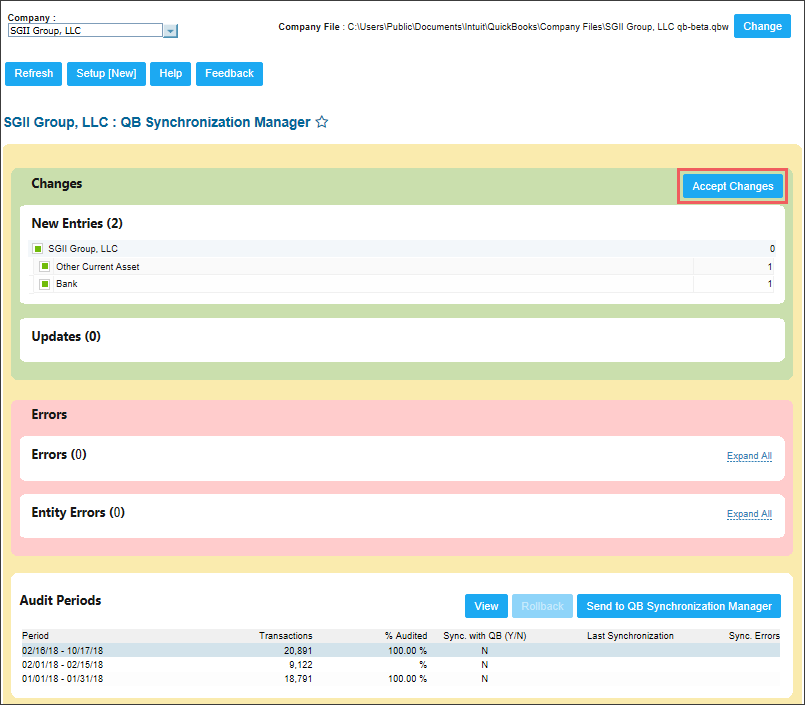Click the favorite star icon next to title
The height and width of the screenshot is (705, 805).
click(x=322, y=122)
